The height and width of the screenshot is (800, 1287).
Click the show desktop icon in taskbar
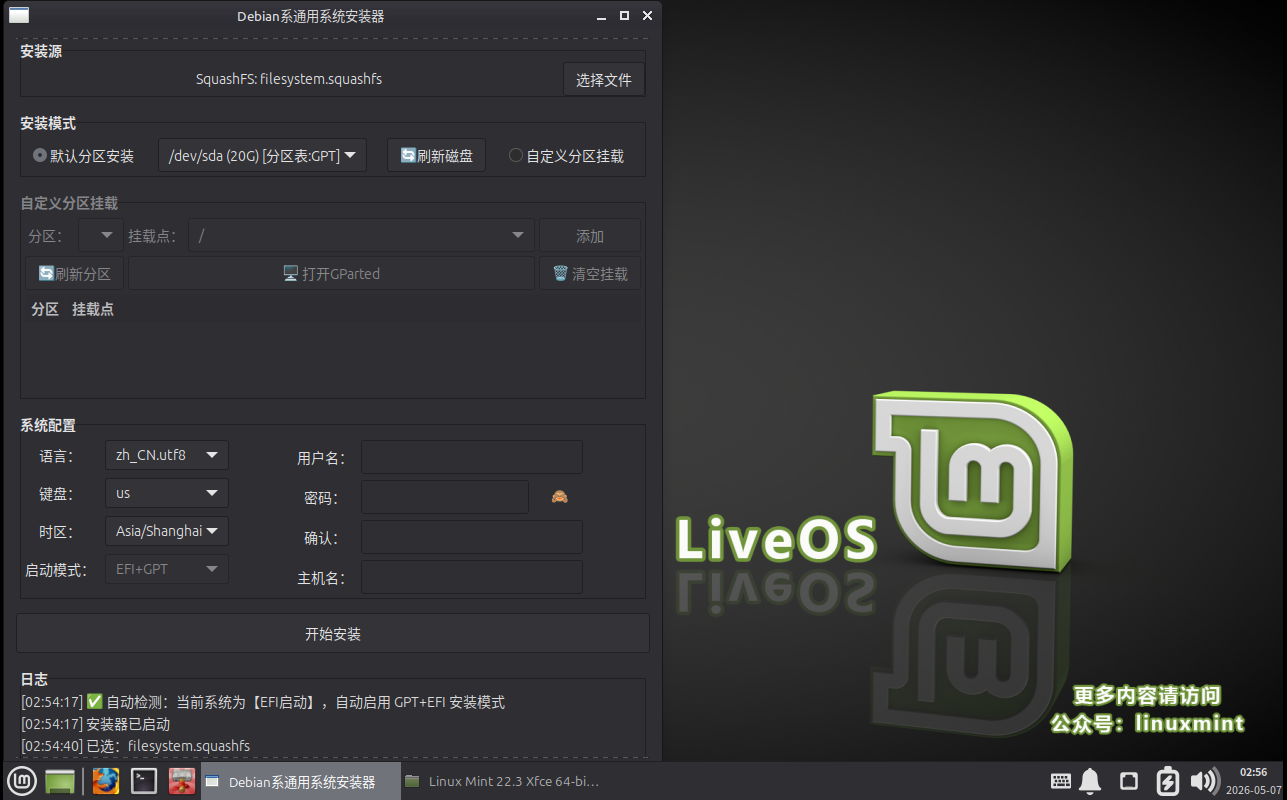click(x=60, y=781)
